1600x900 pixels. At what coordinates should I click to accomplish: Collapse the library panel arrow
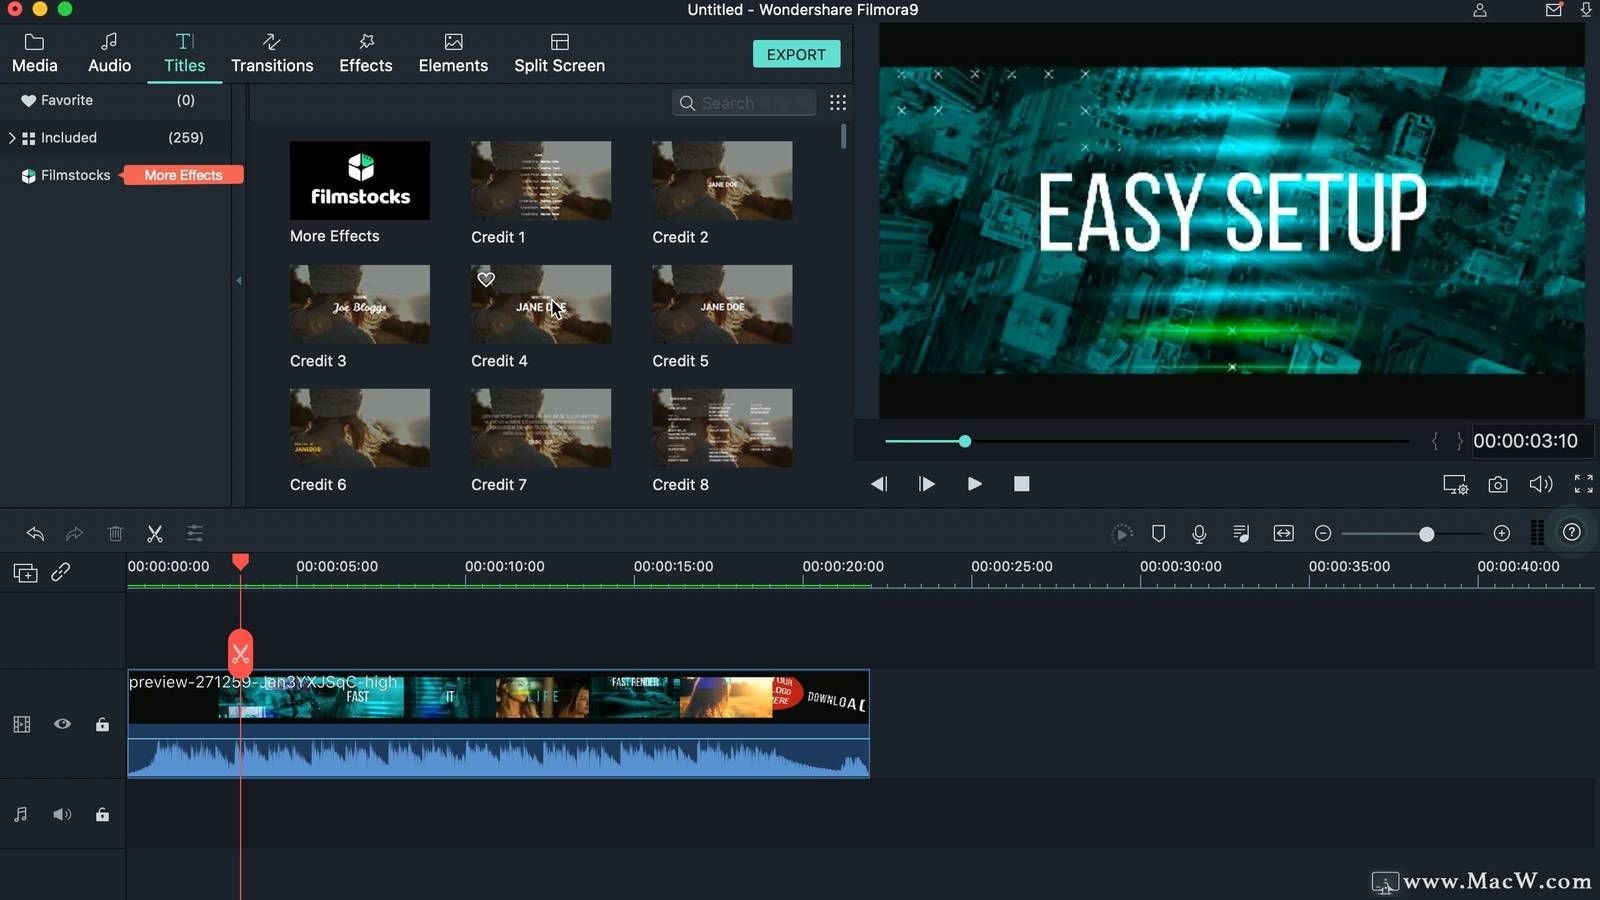(x=239, y=281)
